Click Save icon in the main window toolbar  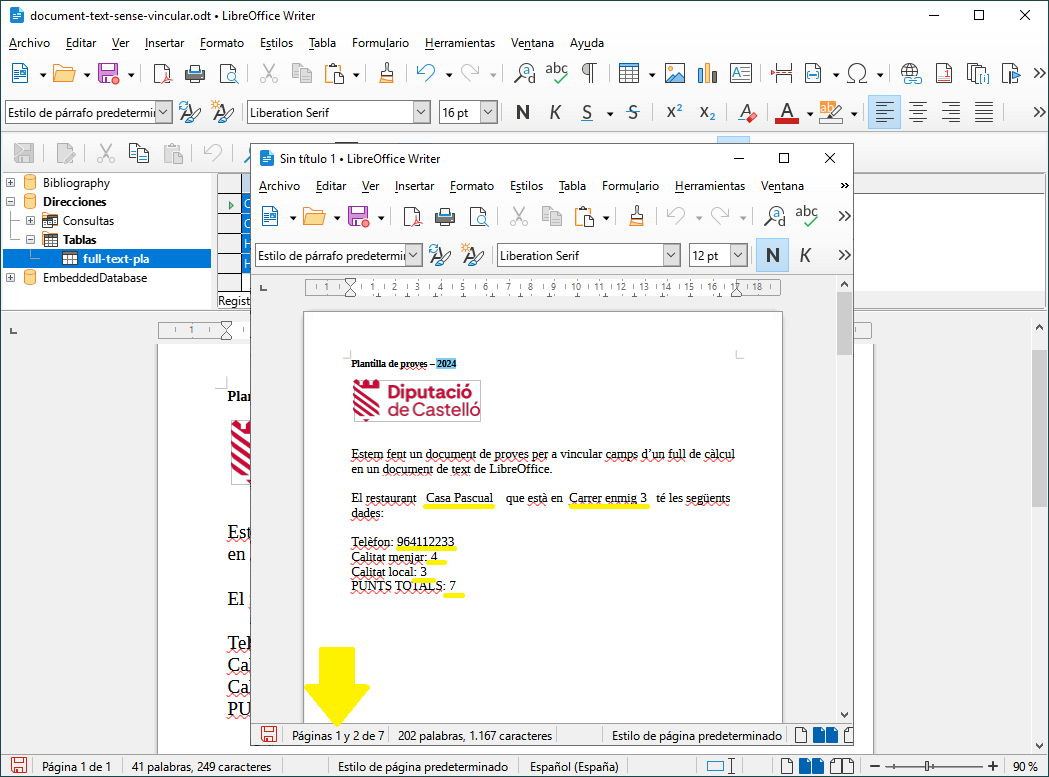tap(108, 73)
